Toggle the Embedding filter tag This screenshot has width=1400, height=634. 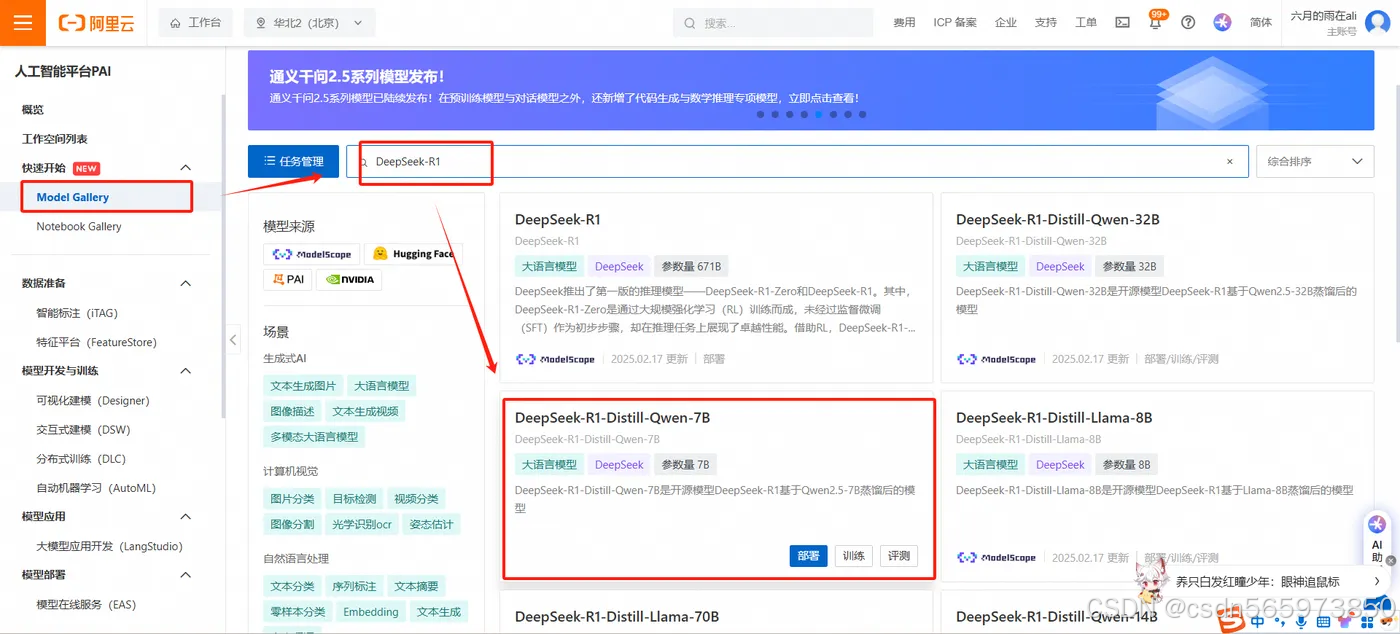click(x=370, y=611)
